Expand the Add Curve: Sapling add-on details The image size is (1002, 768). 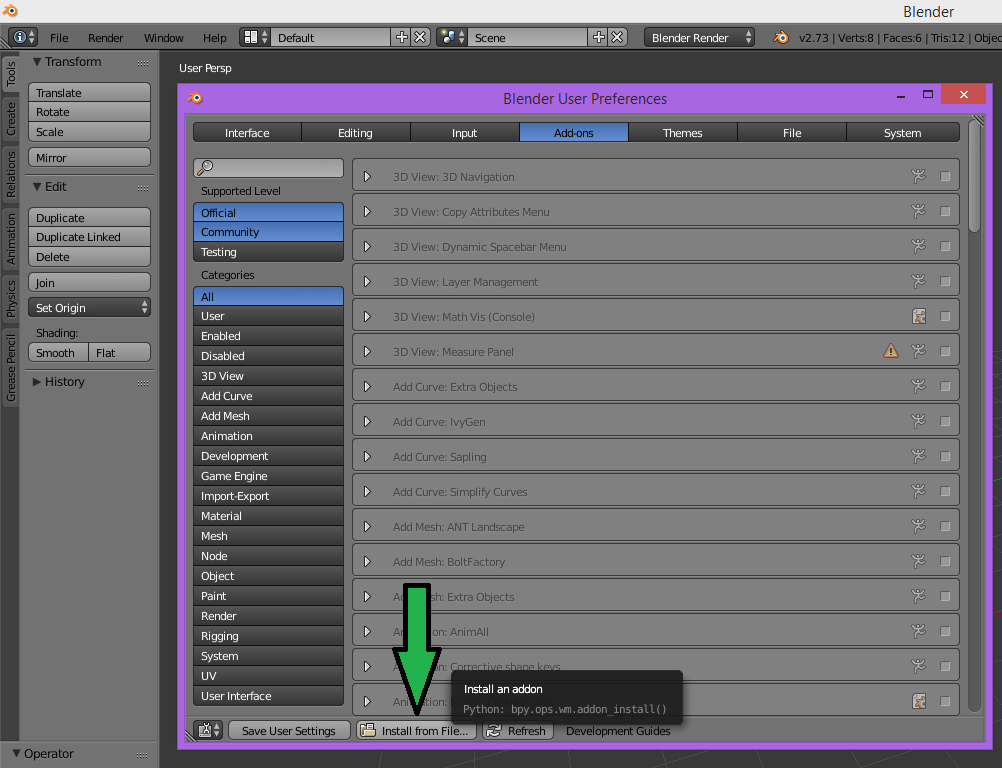pos(367,456)
